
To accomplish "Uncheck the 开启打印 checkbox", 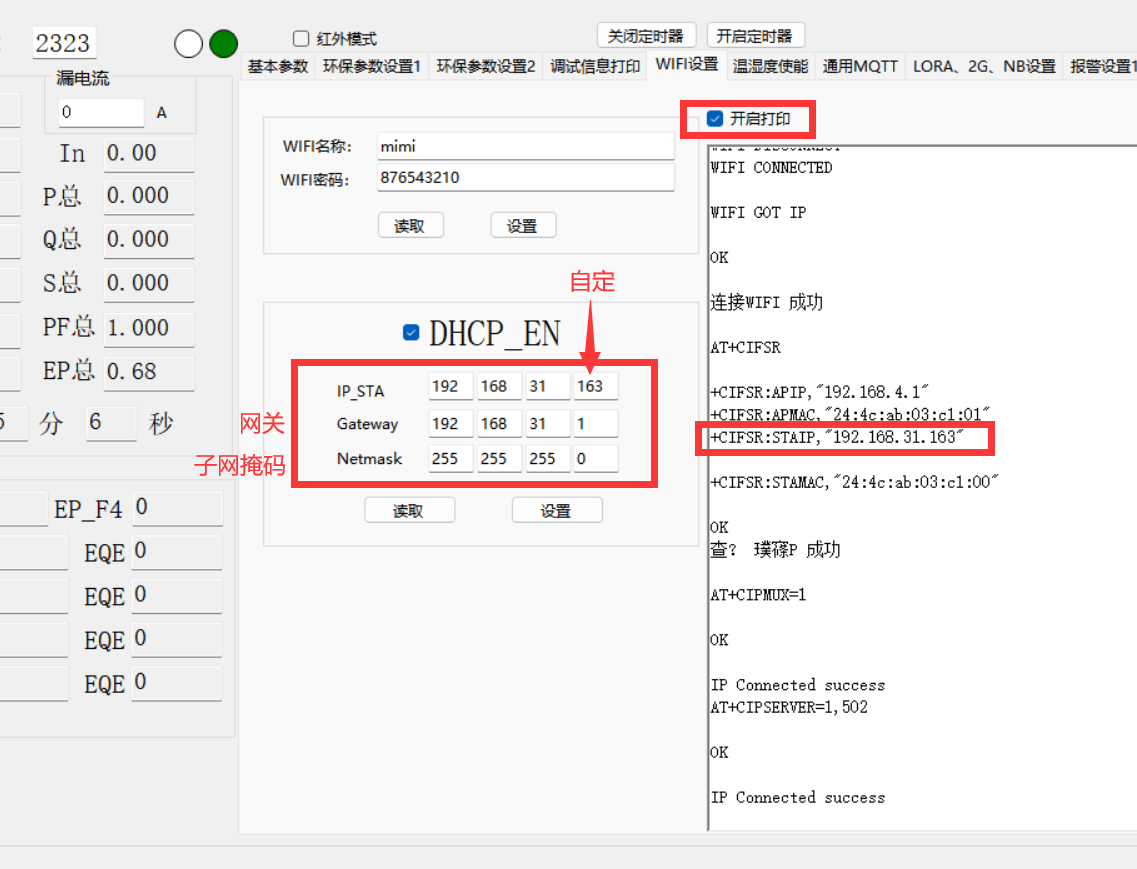I will coord(715,119).
